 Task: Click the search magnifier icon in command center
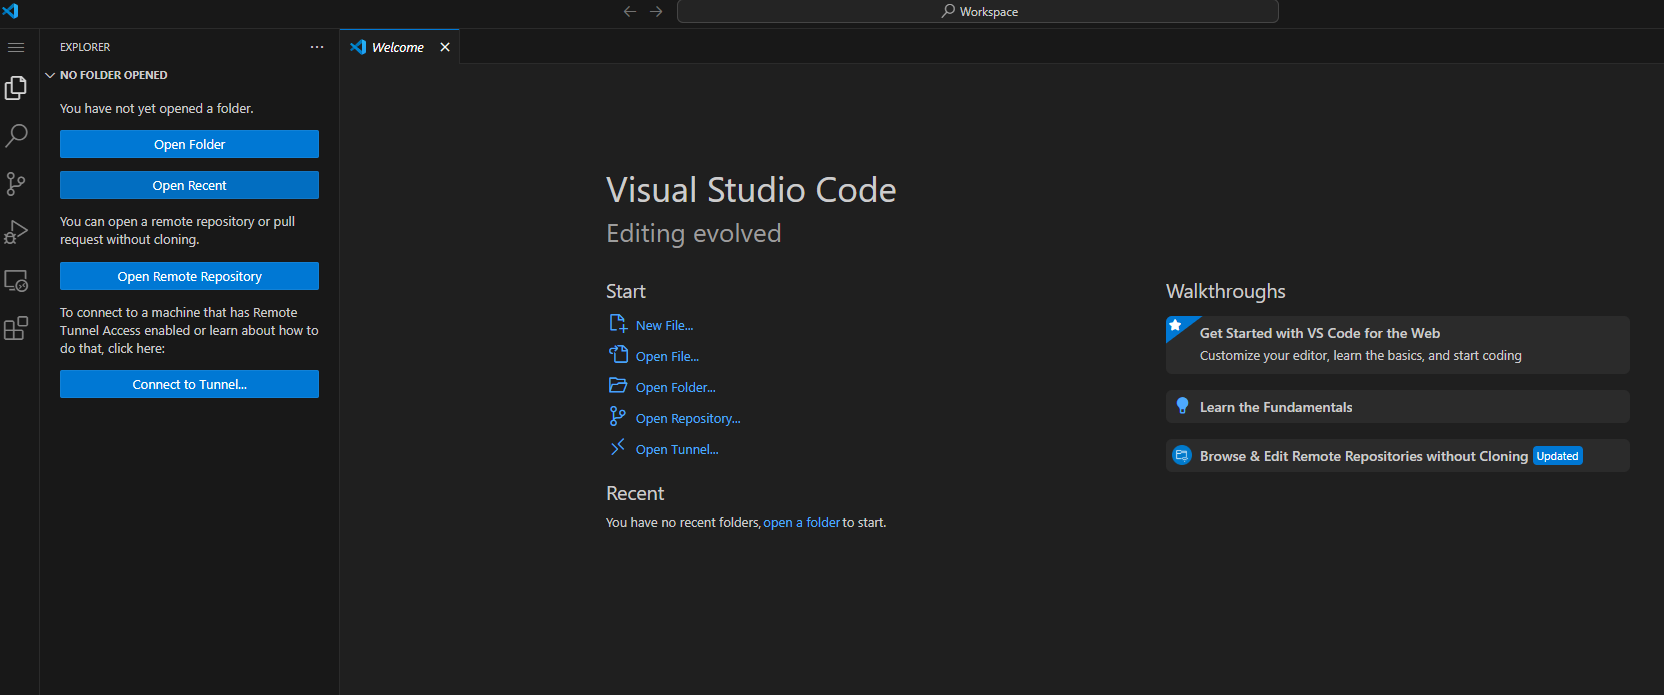(948, 11)
